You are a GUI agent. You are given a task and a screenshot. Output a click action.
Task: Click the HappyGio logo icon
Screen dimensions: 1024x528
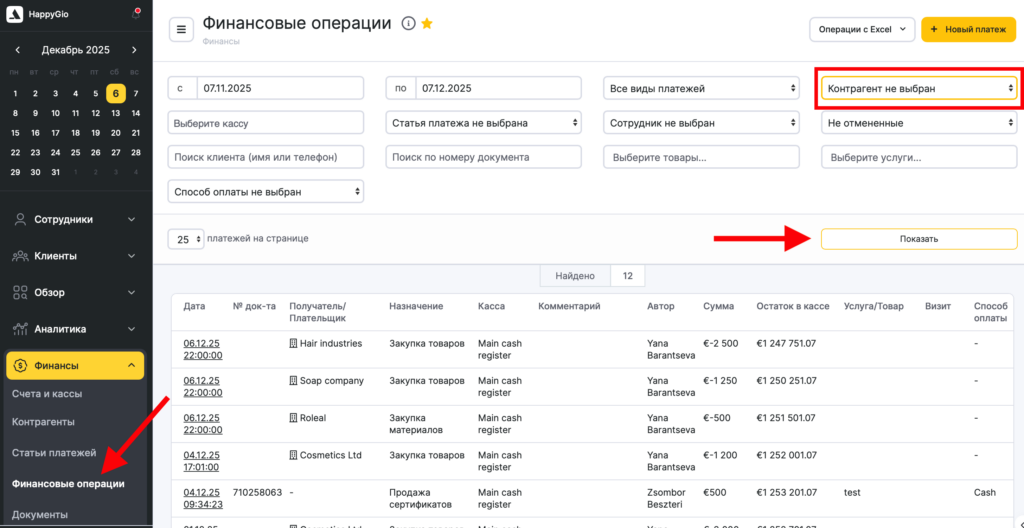pos(17,15)
